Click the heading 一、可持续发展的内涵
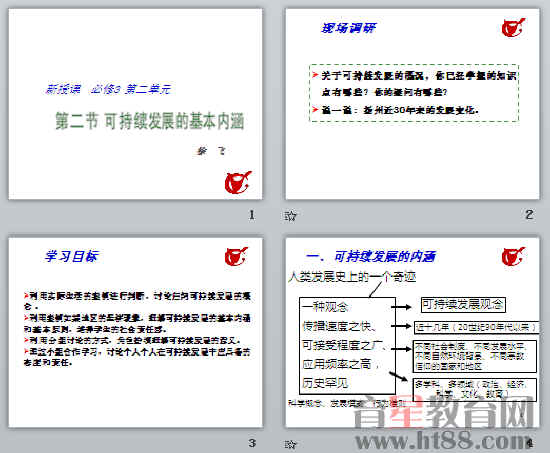The width and height of the screenshot is (550, 453). (370, 257)
